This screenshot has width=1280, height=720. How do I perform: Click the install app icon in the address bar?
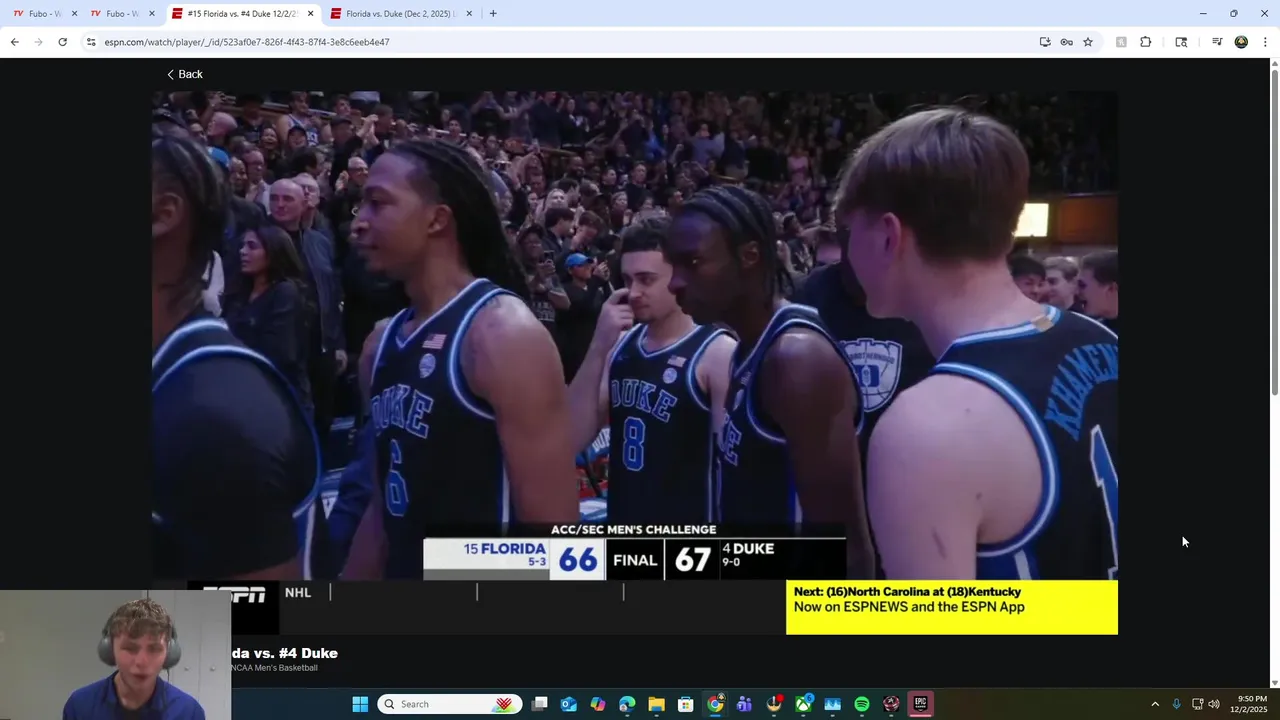pos(1045,42)
